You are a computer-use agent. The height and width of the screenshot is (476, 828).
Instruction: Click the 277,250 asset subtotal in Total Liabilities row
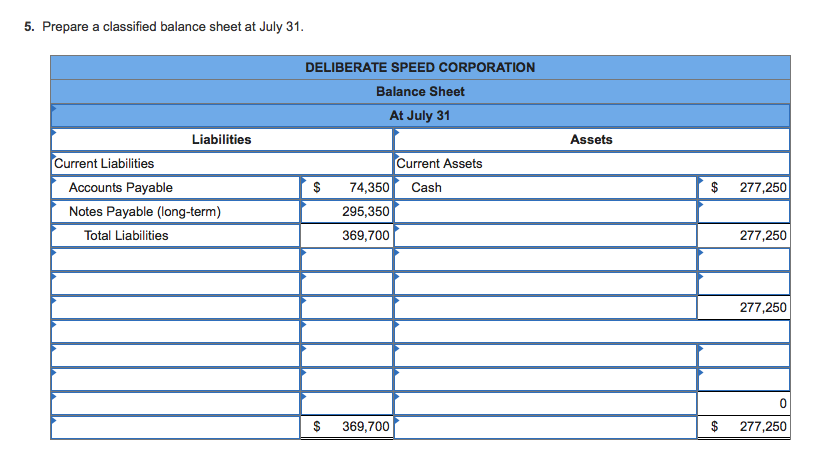coord(744,236)
